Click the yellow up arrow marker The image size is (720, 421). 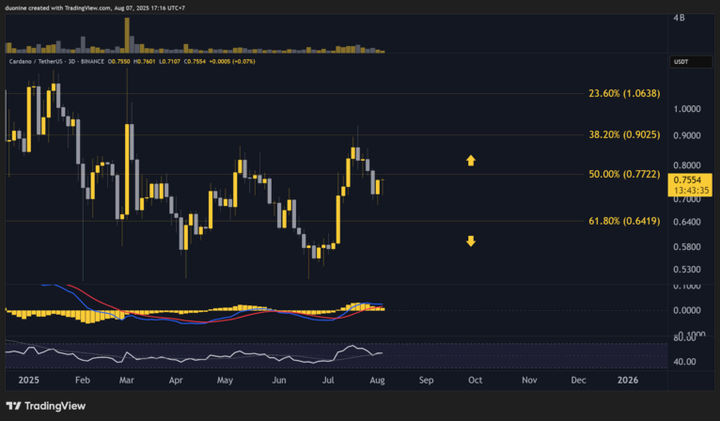pos(470,160)
